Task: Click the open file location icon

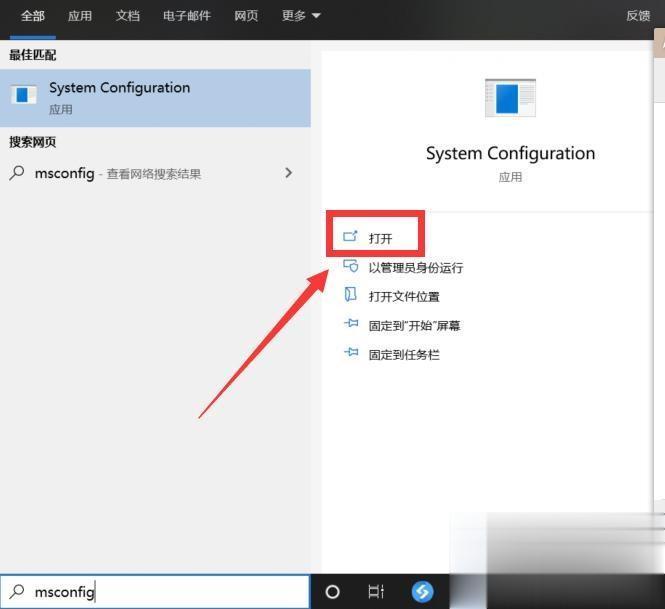Action: 350,294
